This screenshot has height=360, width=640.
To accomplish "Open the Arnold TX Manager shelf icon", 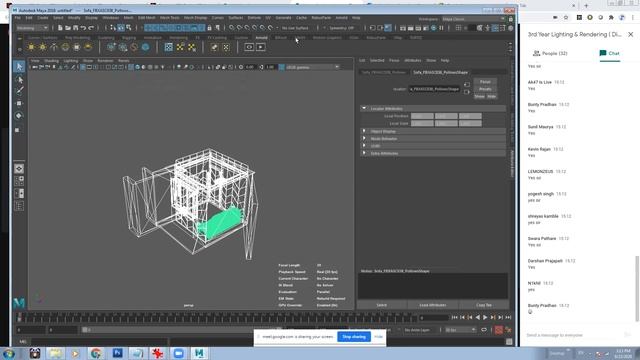I will tap(169, 47).
